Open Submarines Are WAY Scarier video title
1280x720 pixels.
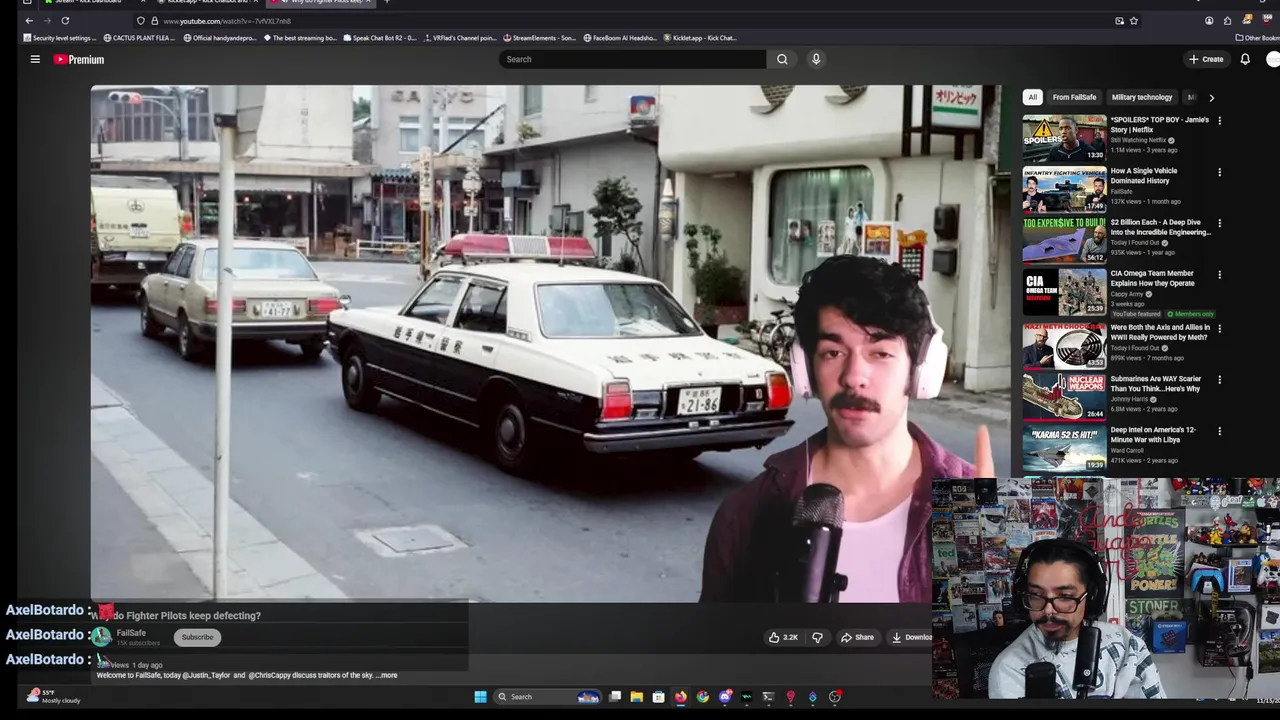point(1155,383)
